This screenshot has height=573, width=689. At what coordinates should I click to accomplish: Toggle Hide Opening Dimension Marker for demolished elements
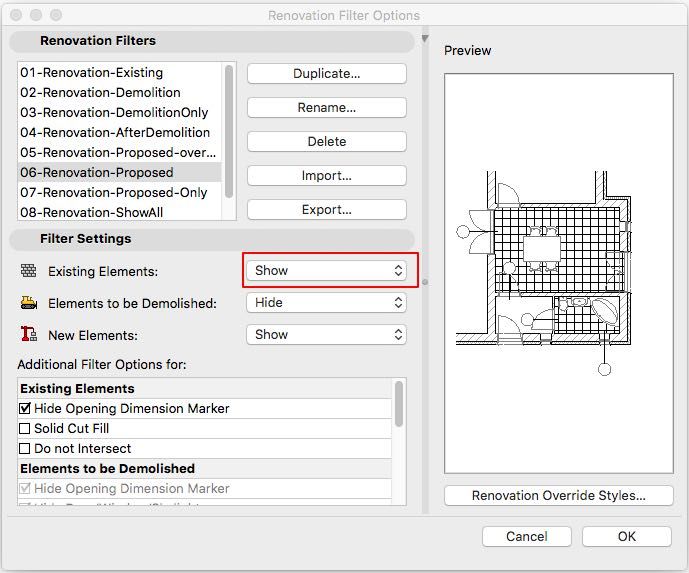[25, 488]
